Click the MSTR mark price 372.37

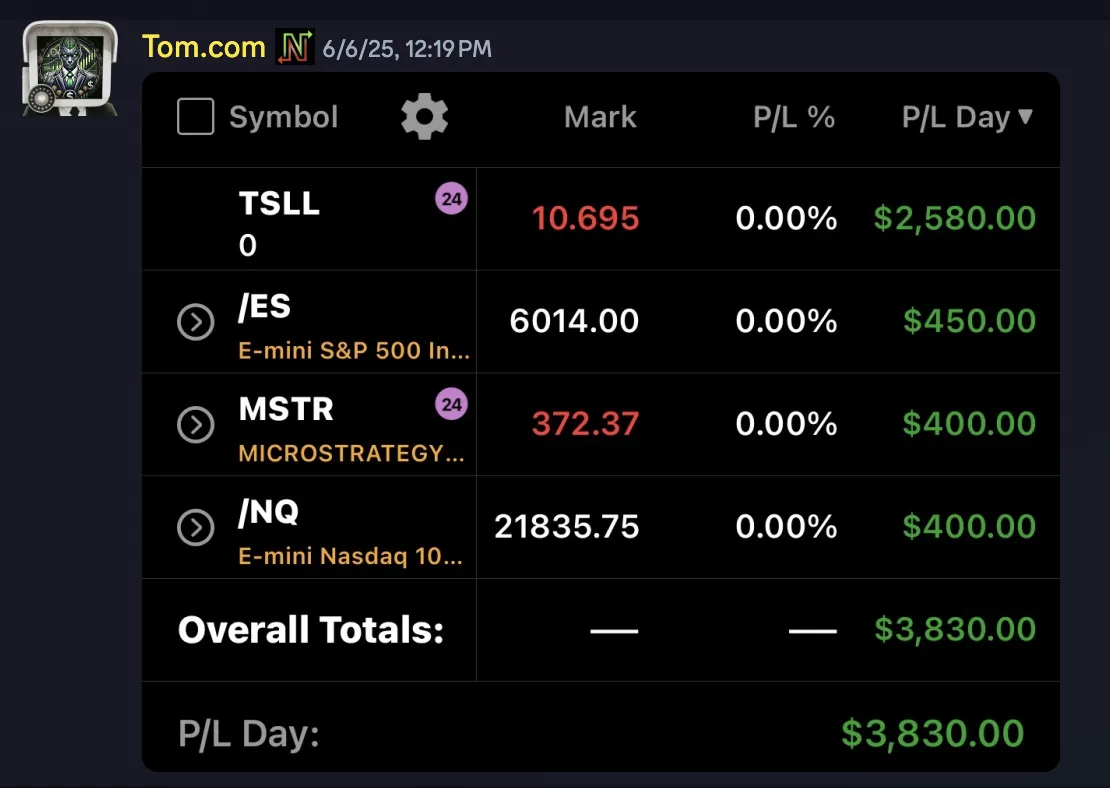point(585,424)
